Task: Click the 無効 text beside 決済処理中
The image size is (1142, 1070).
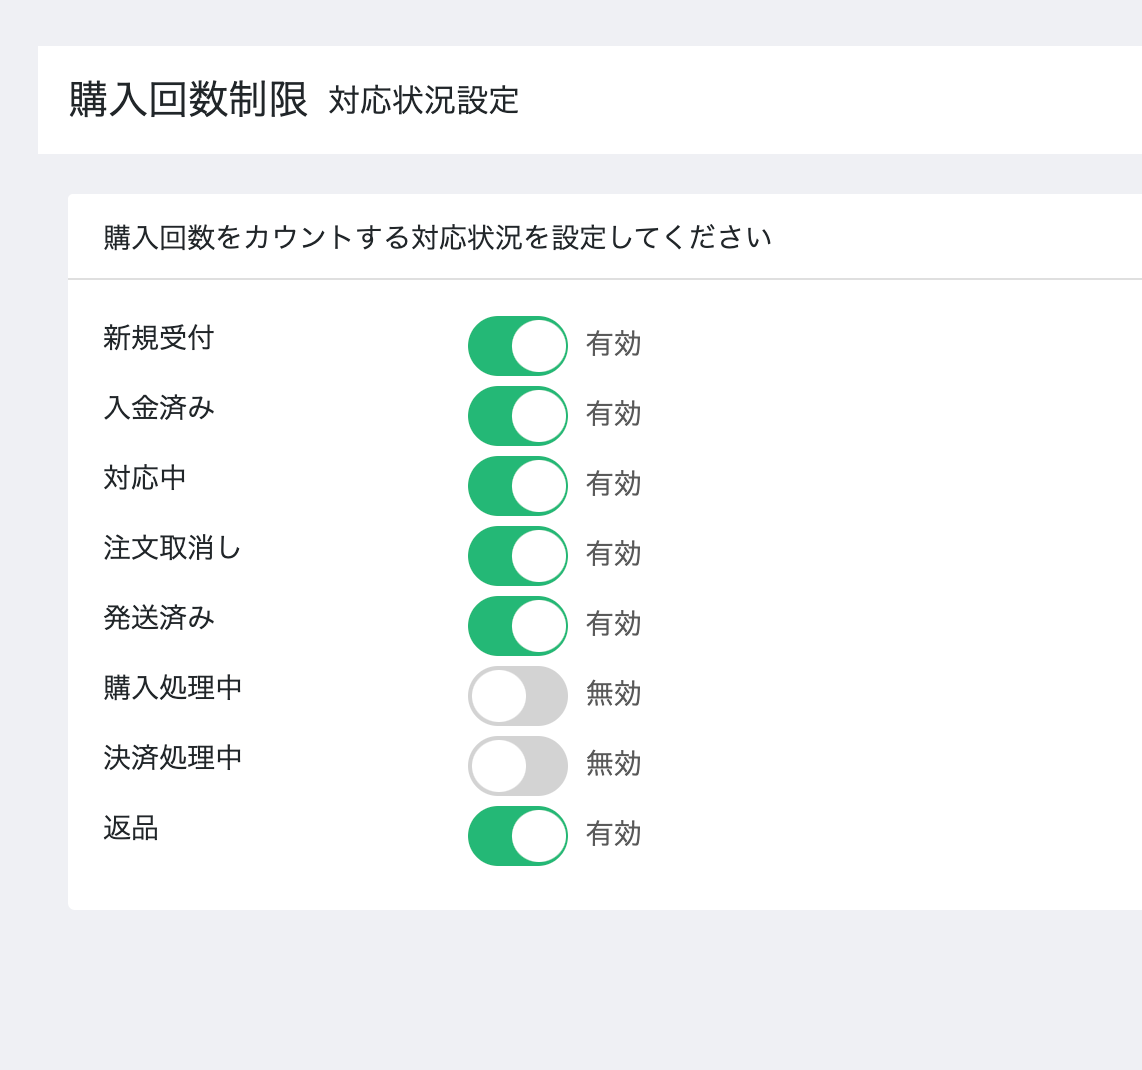Action: click(x=613, y=763)
